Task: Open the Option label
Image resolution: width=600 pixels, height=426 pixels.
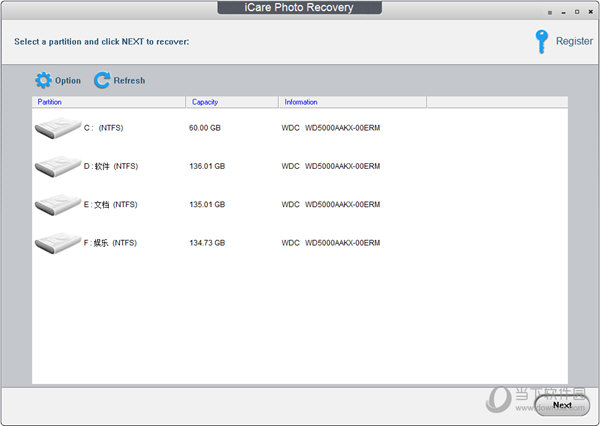Action: pyautogui.click(x=68, y=81)
